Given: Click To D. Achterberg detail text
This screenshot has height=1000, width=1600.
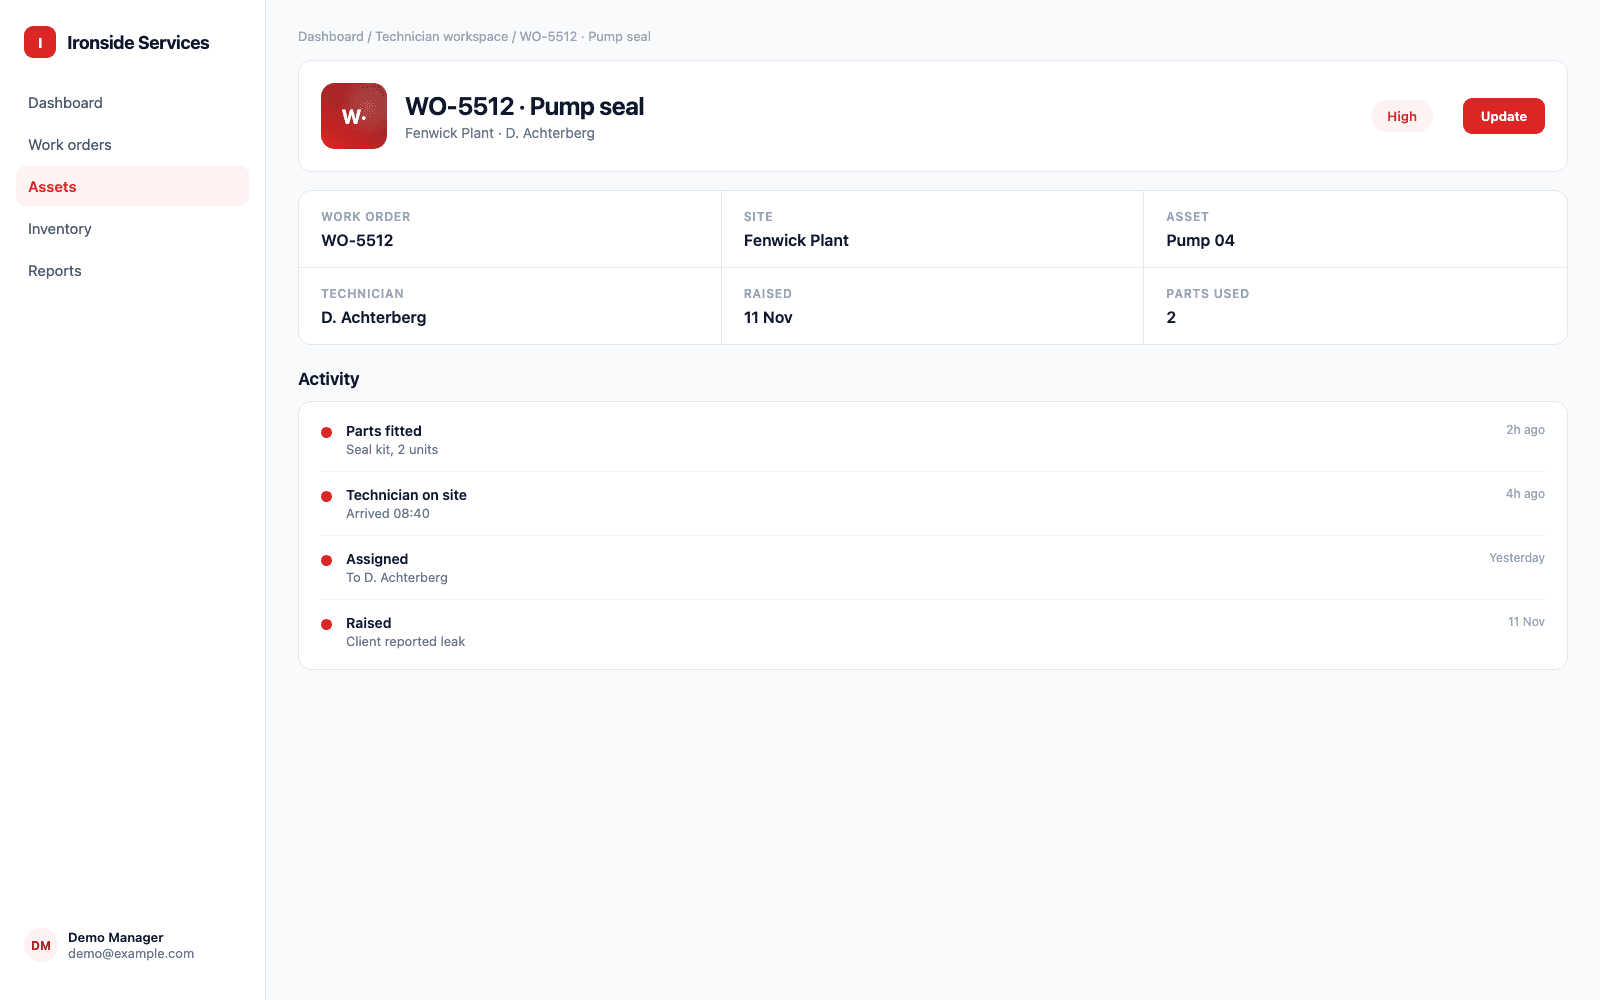Looking at the screenshot, I should coord(397,578).
